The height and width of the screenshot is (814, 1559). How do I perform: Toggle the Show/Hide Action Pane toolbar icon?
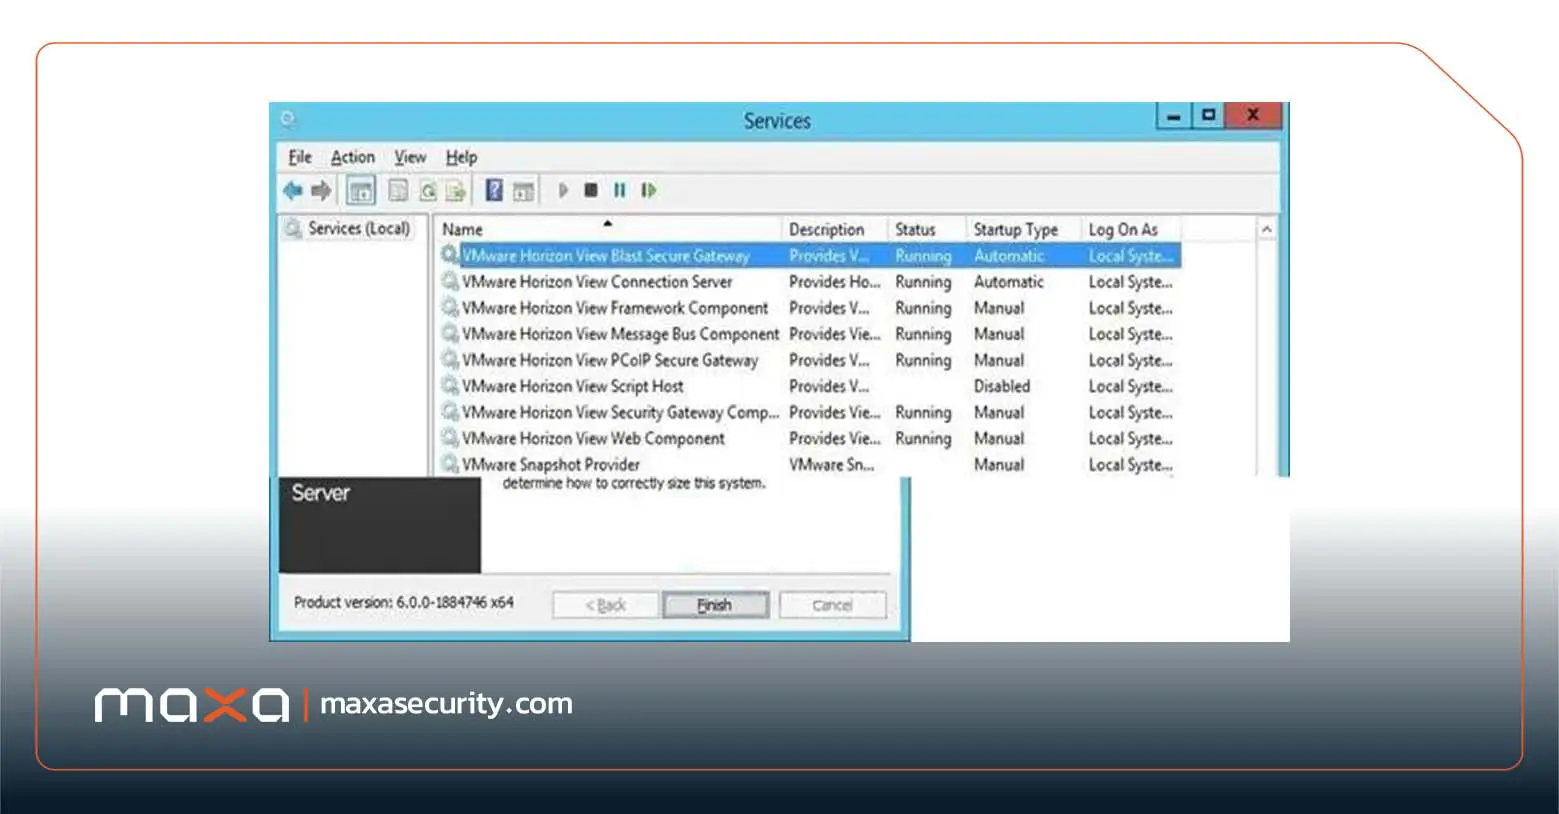(x=524, y=190)
